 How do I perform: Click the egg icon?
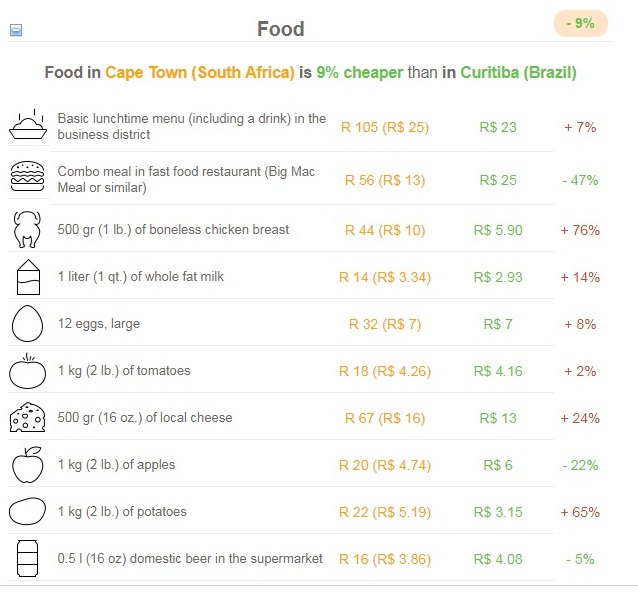tap(27, 324)
